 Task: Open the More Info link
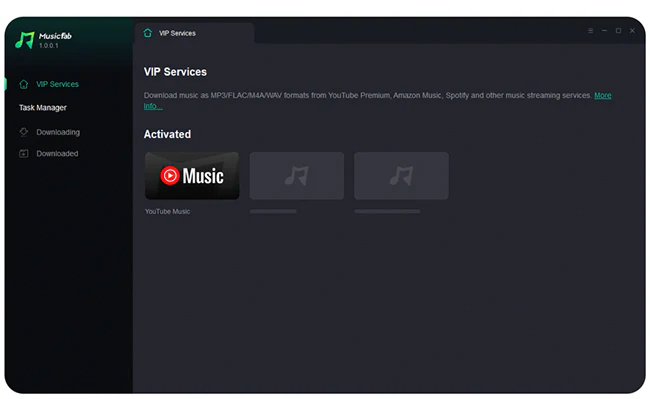(603, 95)
